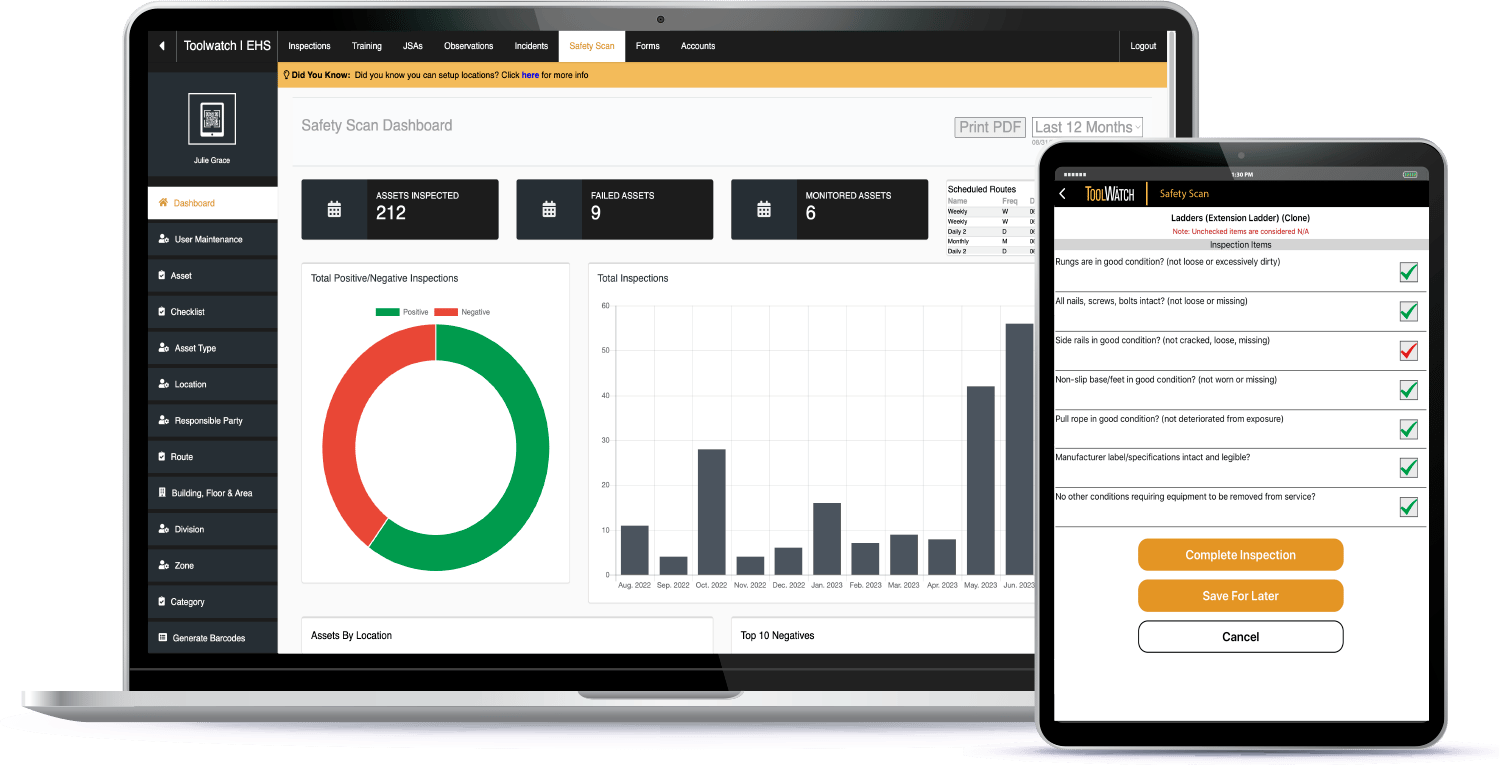Click the Jan. 2023 bar in Total Inspections
This screenshot has height=765, width=1500.
point(827,539)
